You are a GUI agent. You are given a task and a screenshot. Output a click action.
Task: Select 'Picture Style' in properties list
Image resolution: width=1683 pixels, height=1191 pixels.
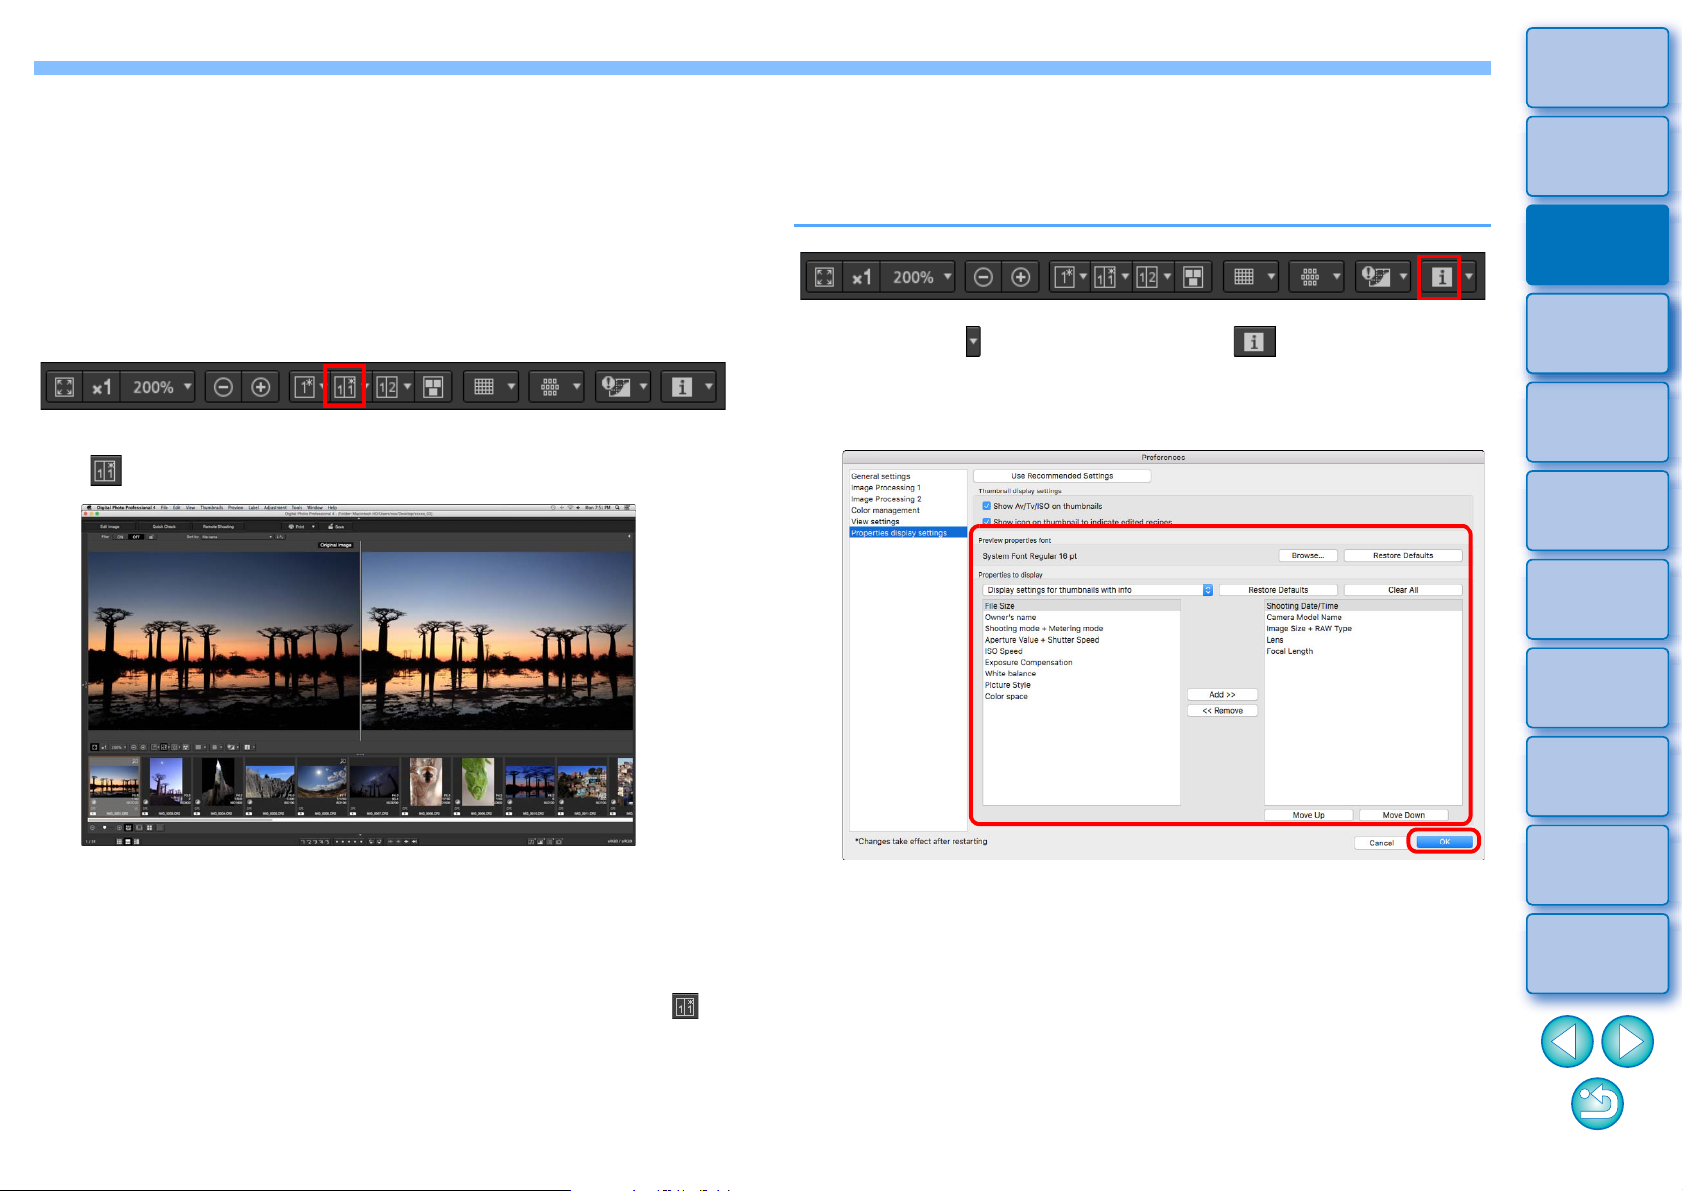[x=1007, y=685]
